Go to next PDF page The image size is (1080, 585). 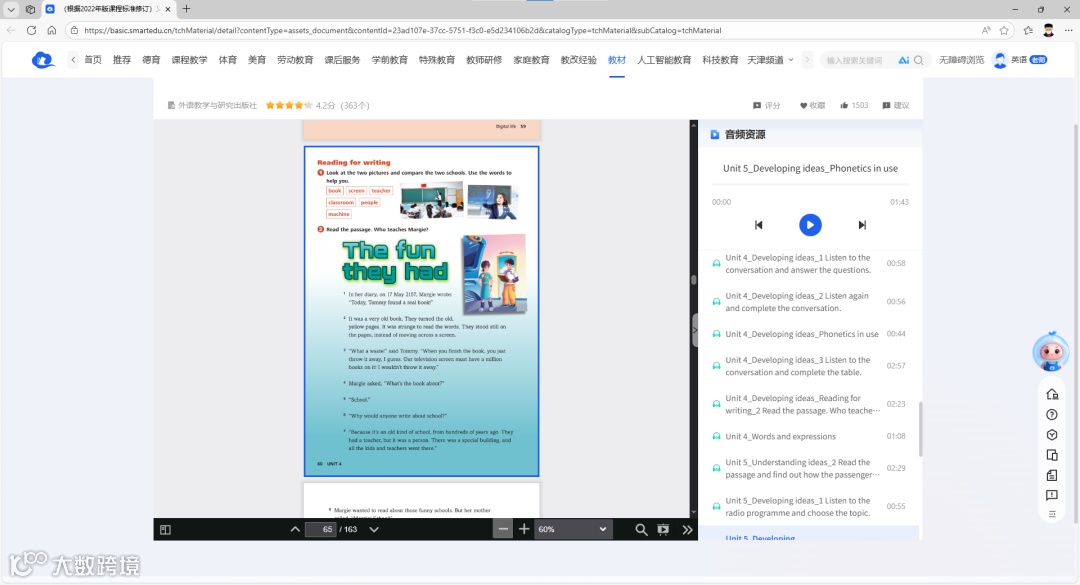374,529
